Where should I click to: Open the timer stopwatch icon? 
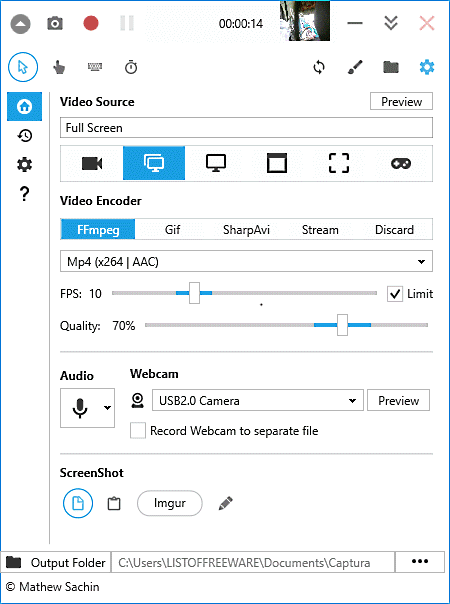pyautogui.click(x=131, y=67)
